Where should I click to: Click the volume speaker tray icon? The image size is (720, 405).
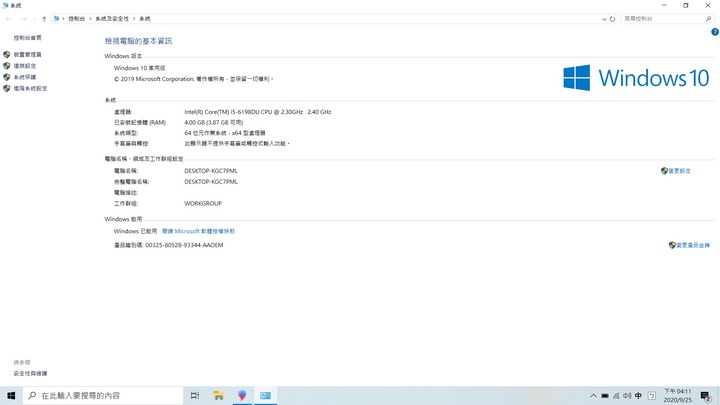click(627, 396)
